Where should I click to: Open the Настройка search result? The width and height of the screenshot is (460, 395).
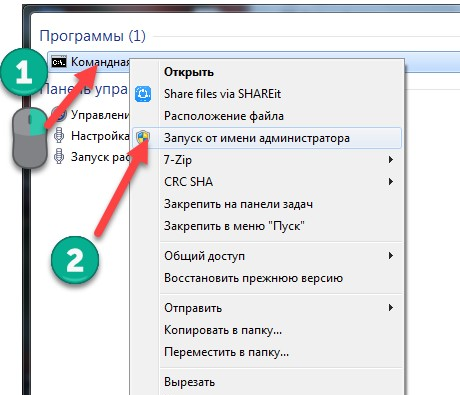click(x=100, y=136)
